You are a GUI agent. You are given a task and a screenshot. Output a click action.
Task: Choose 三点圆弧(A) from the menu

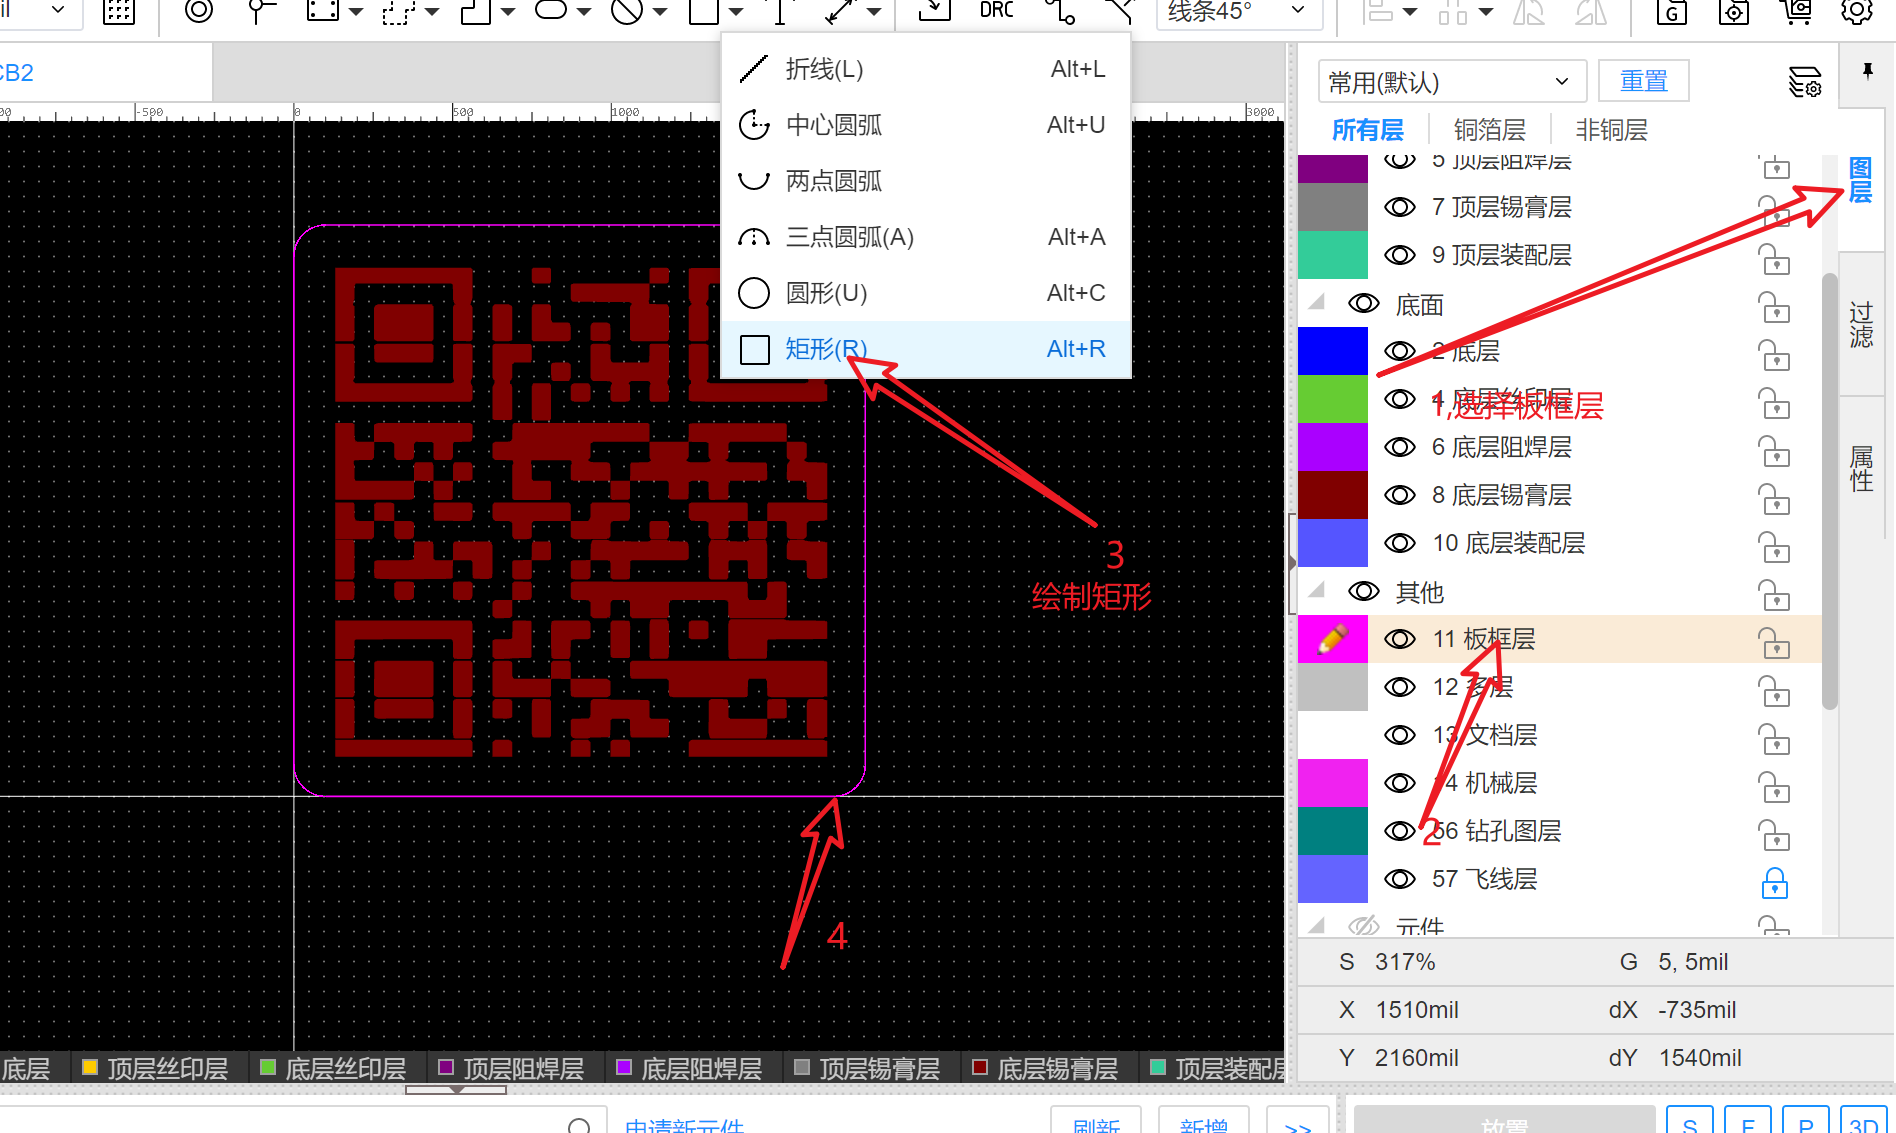925,237
